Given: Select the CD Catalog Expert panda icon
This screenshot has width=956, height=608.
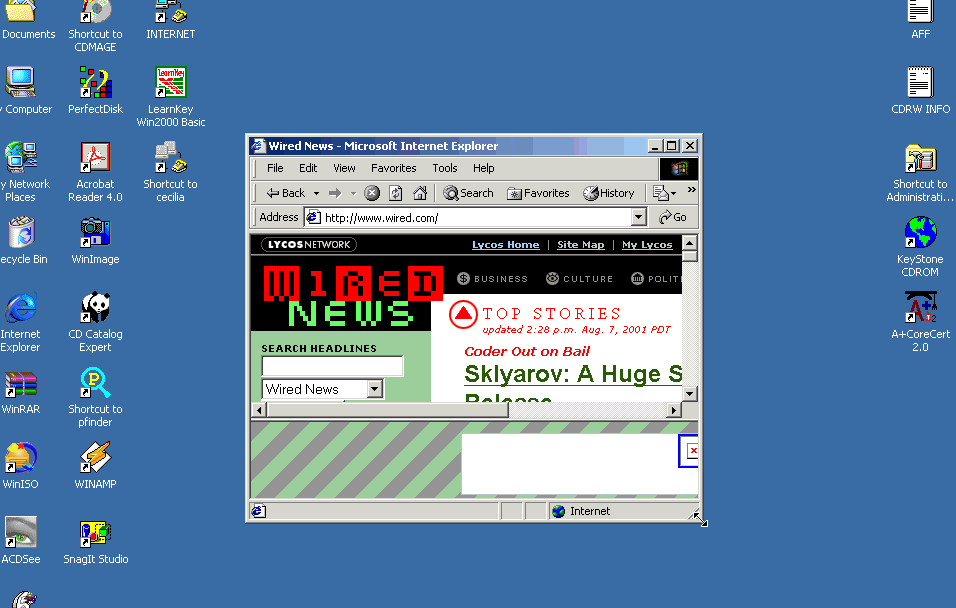Looking at the screenshot, I should point(95,322).
